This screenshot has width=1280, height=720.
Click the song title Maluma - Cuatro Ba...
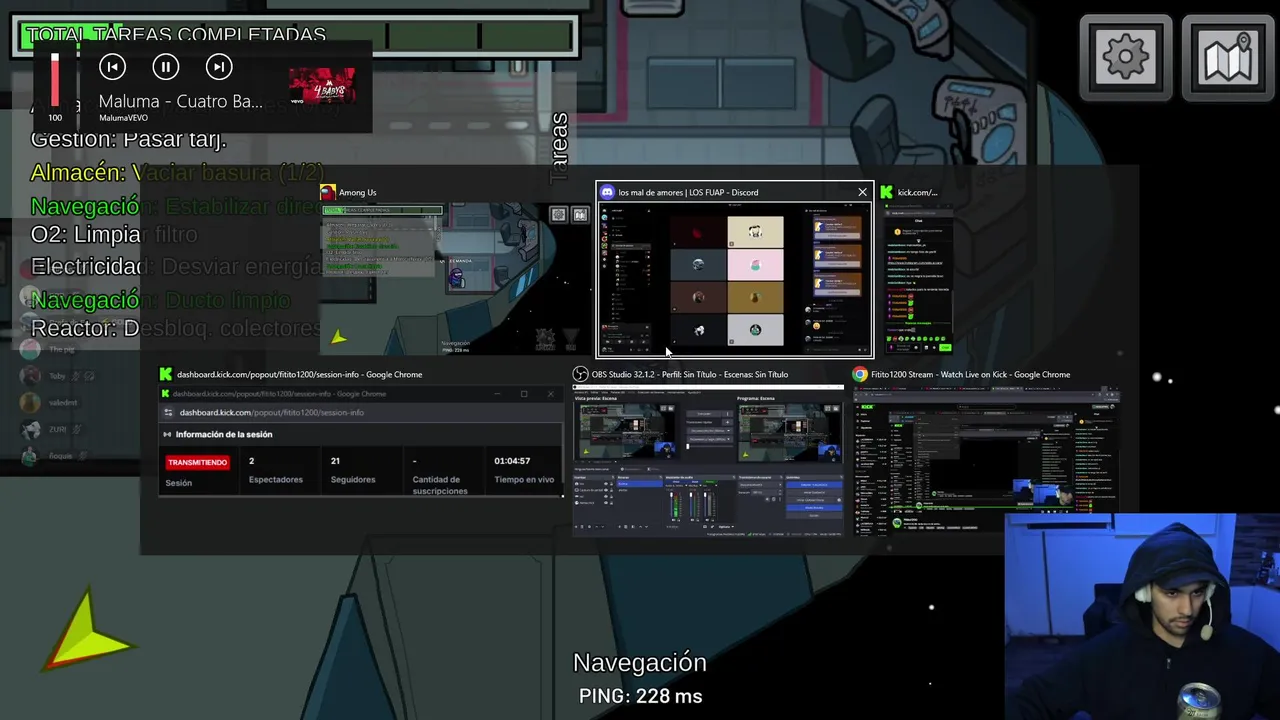pyautogui.click(x=181, y=102)
